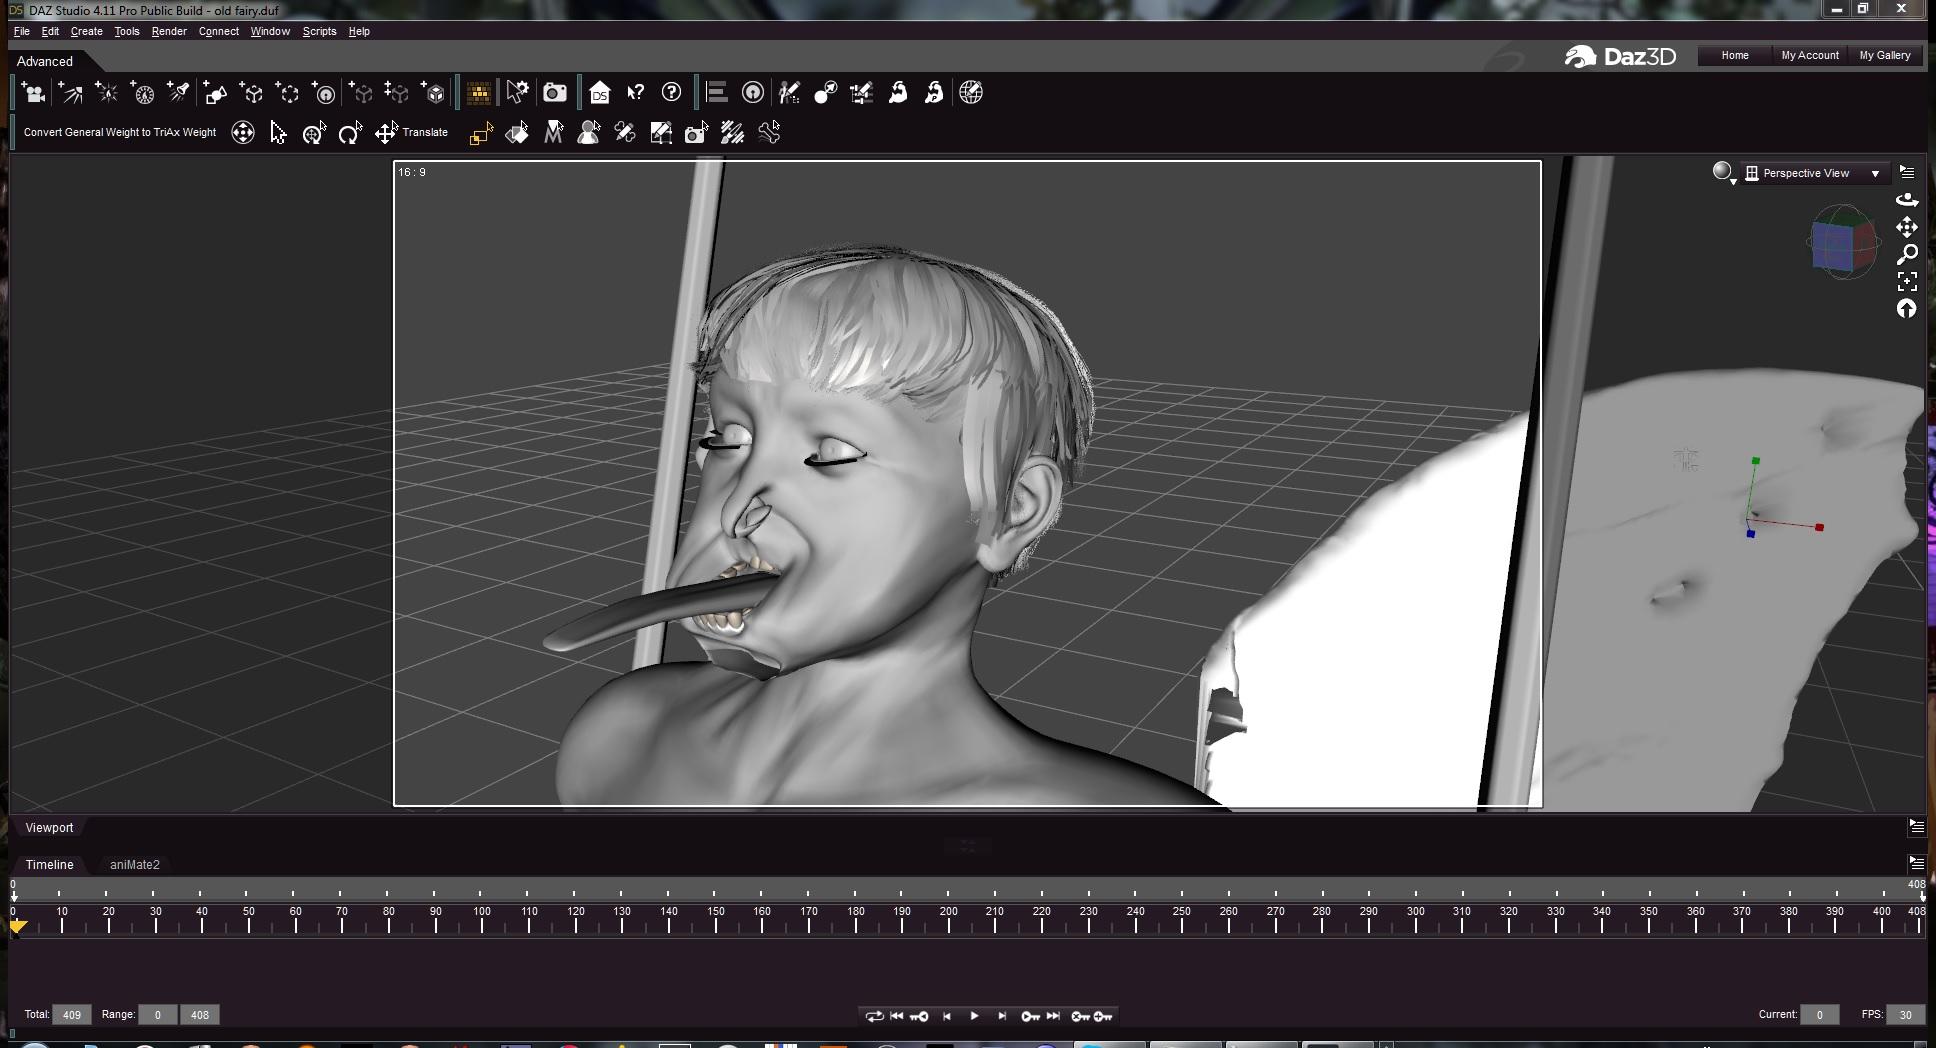Screen dimensions: 1936x1048
Task: Click the Home button
Action: coord(1735,56)
